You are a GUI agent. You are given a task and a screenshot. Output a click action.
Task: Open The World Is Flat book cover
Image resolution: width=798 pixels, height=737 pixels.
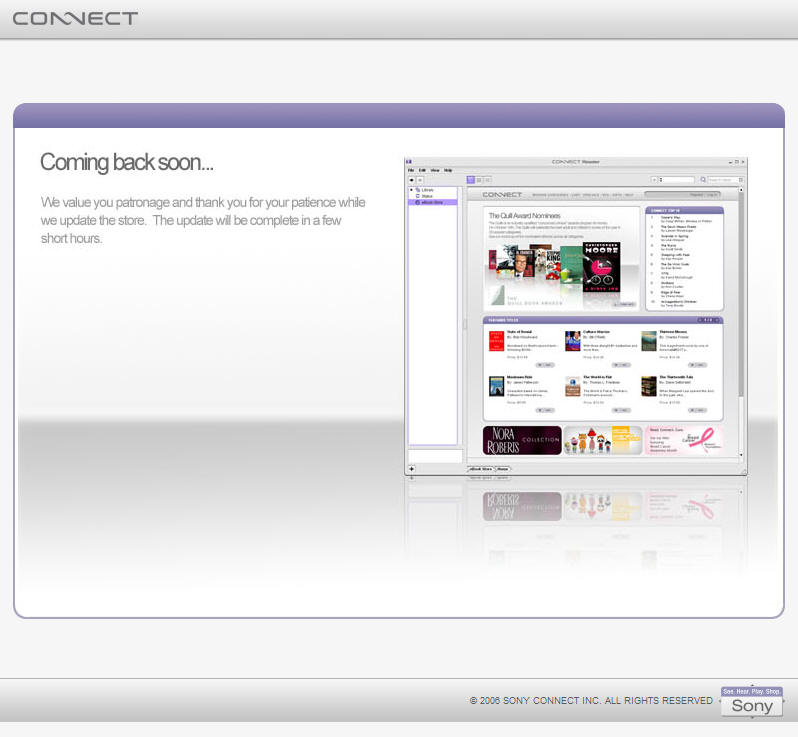573,386
